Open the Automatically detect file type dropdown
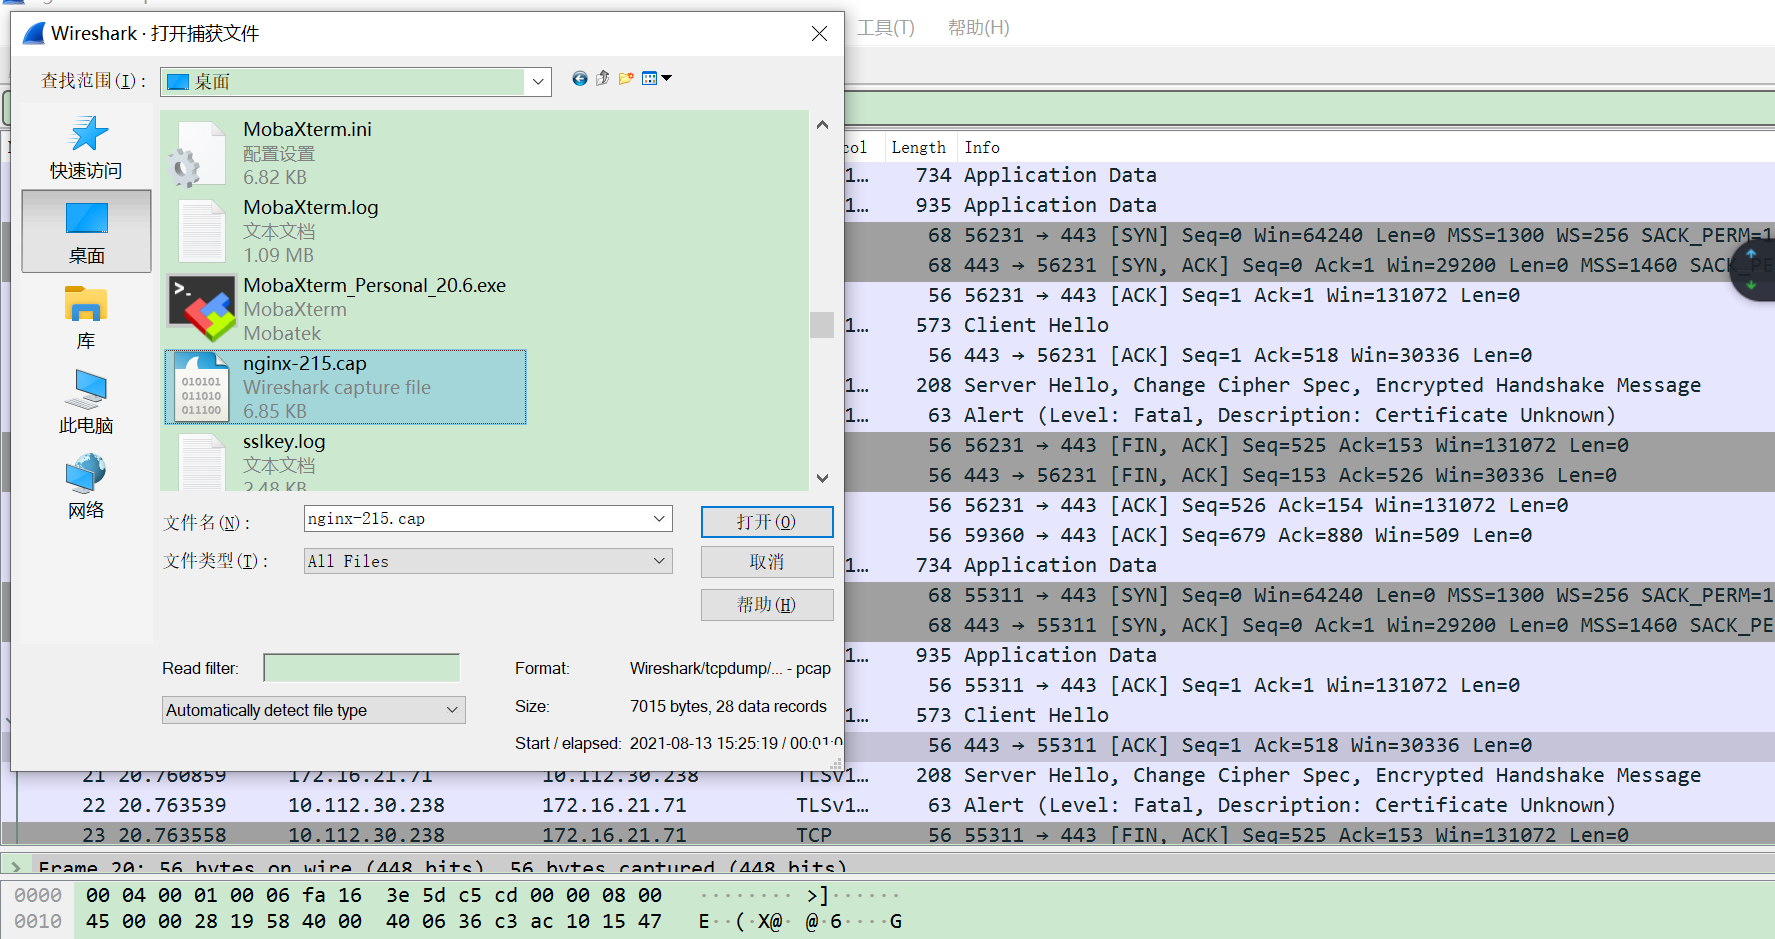 pos(452,710)
